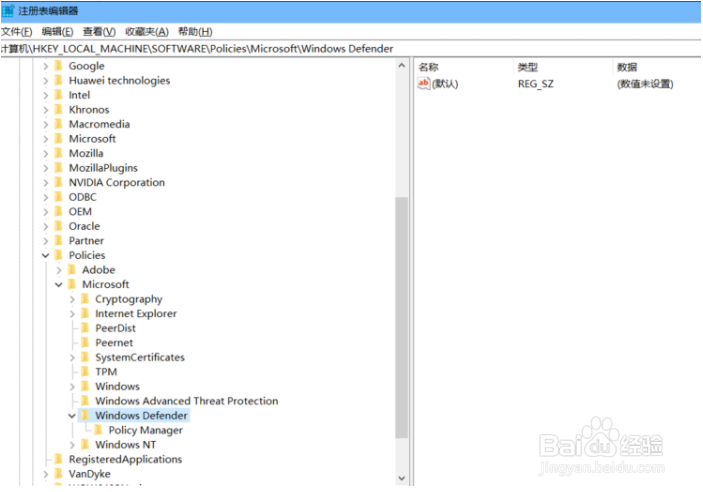
Task: Expand the top-level Microsoft key under SOFTWARE
Action: click(45, 139)
